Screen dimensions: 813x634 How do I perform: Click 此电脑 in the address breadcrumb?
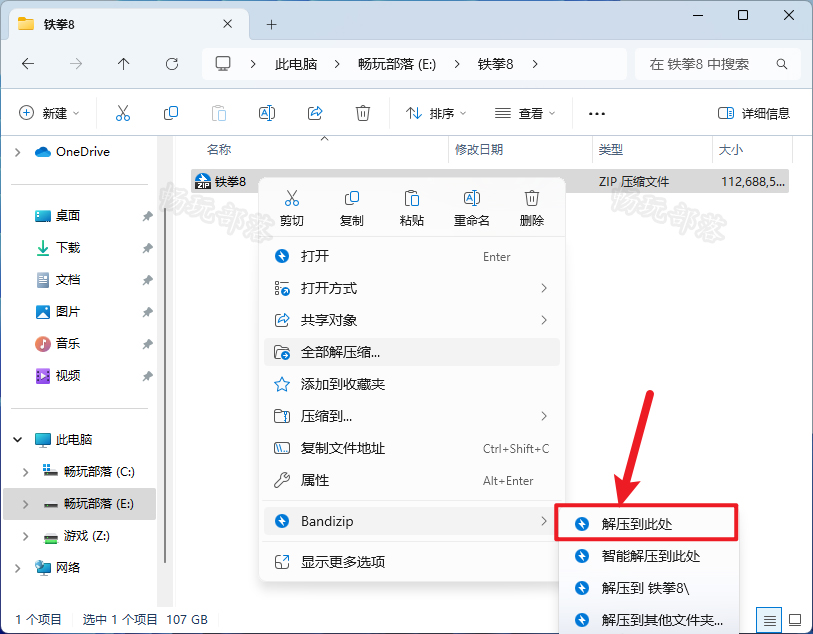pos(296,64)
